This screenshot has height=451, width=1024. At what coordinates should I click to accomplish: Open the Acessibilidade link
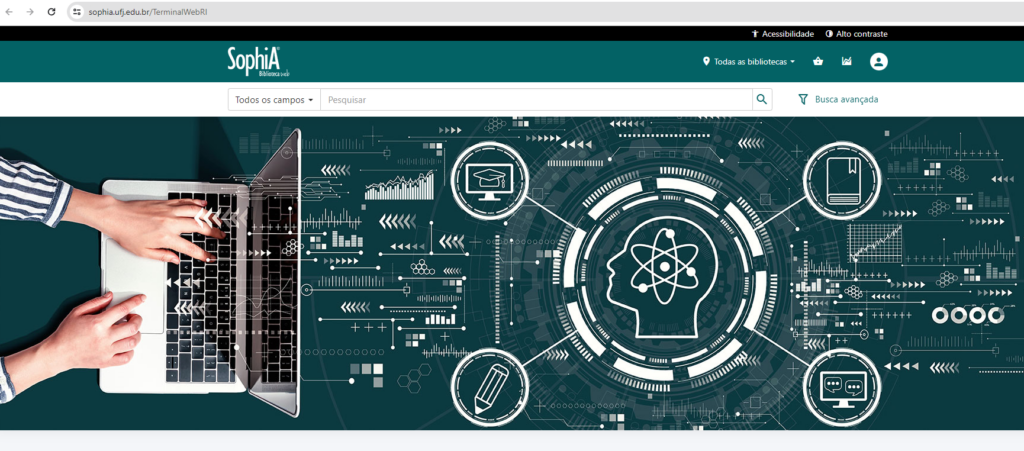(x=782, y=34)
